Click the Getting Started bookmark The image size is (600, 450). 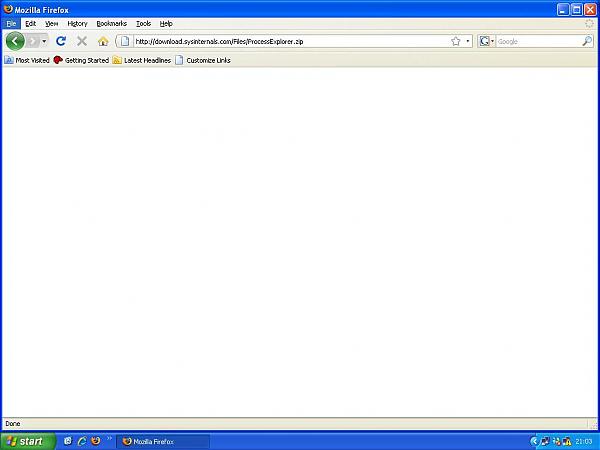[x=82, y=60]
